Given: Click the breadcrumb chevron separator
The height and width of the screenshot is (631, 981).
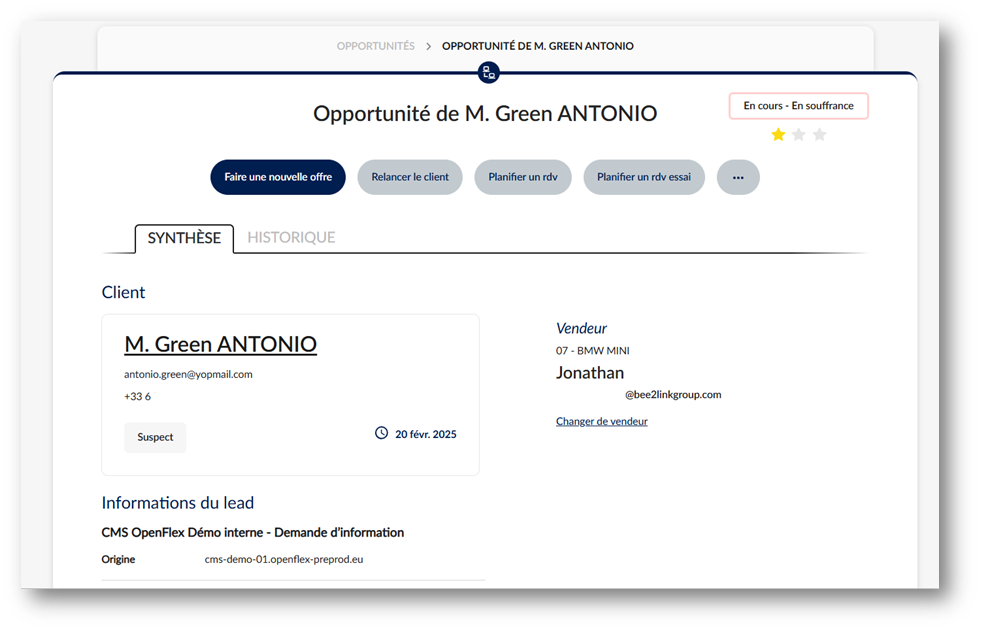Looking at the screenshot, I should [x=429, y=46].
